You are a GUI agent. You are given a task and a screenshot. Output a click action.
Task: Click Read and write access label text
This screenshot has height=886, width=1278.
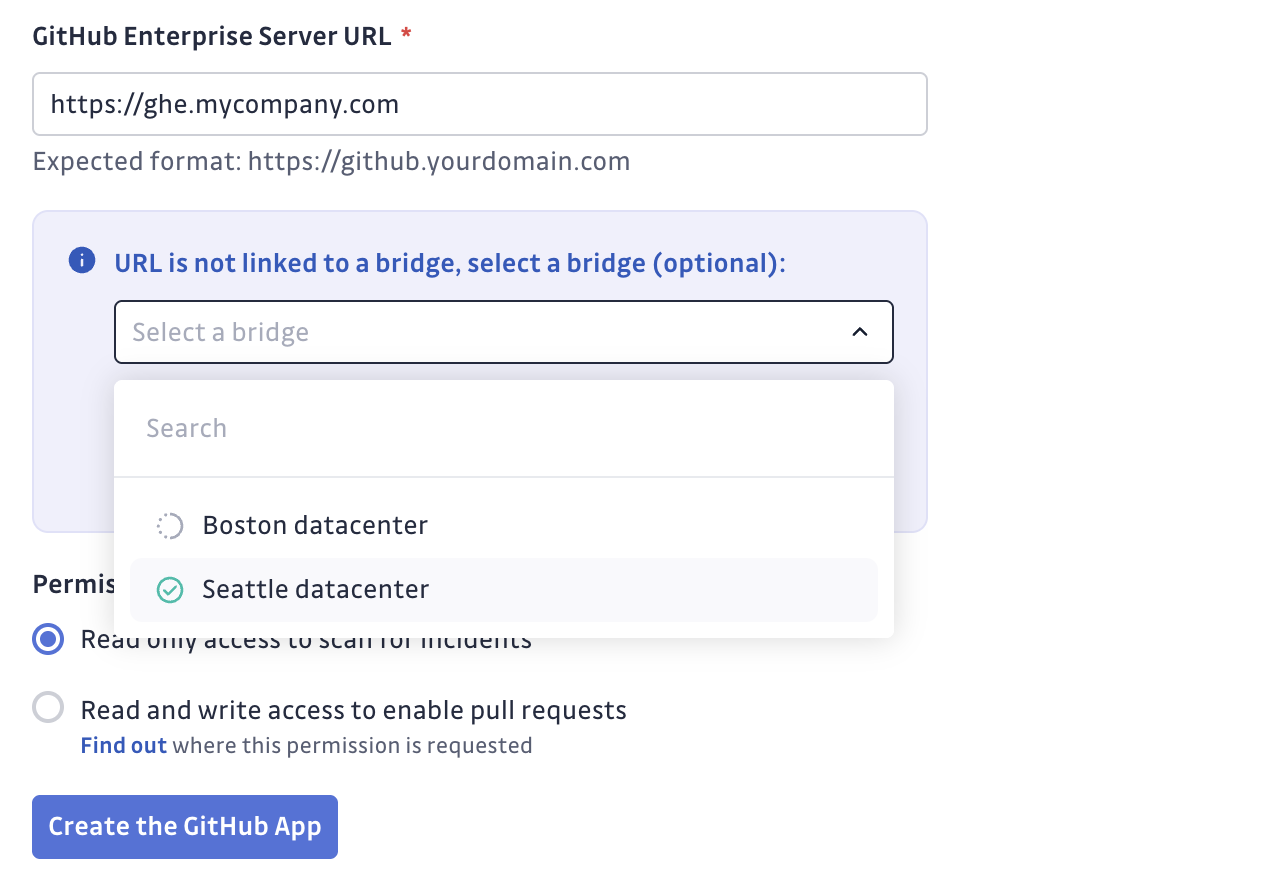coord(353,710)
